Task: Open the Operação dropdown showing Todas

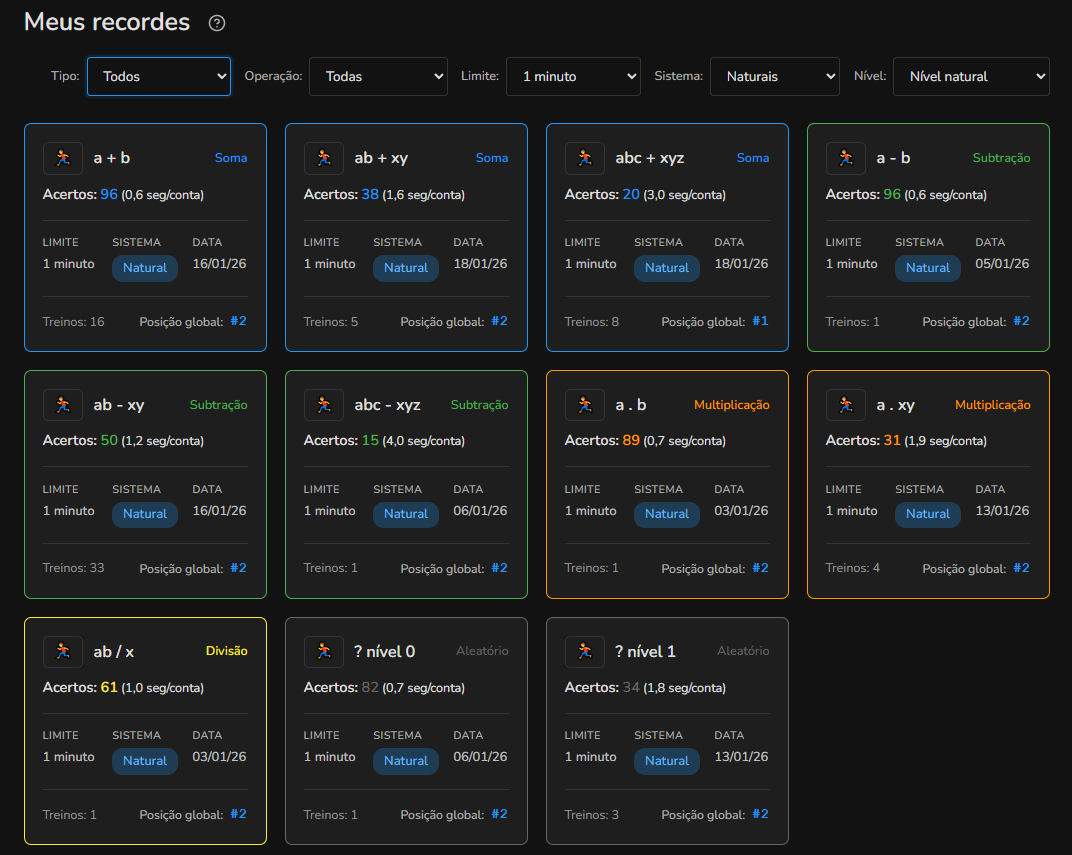Action: 378,76
